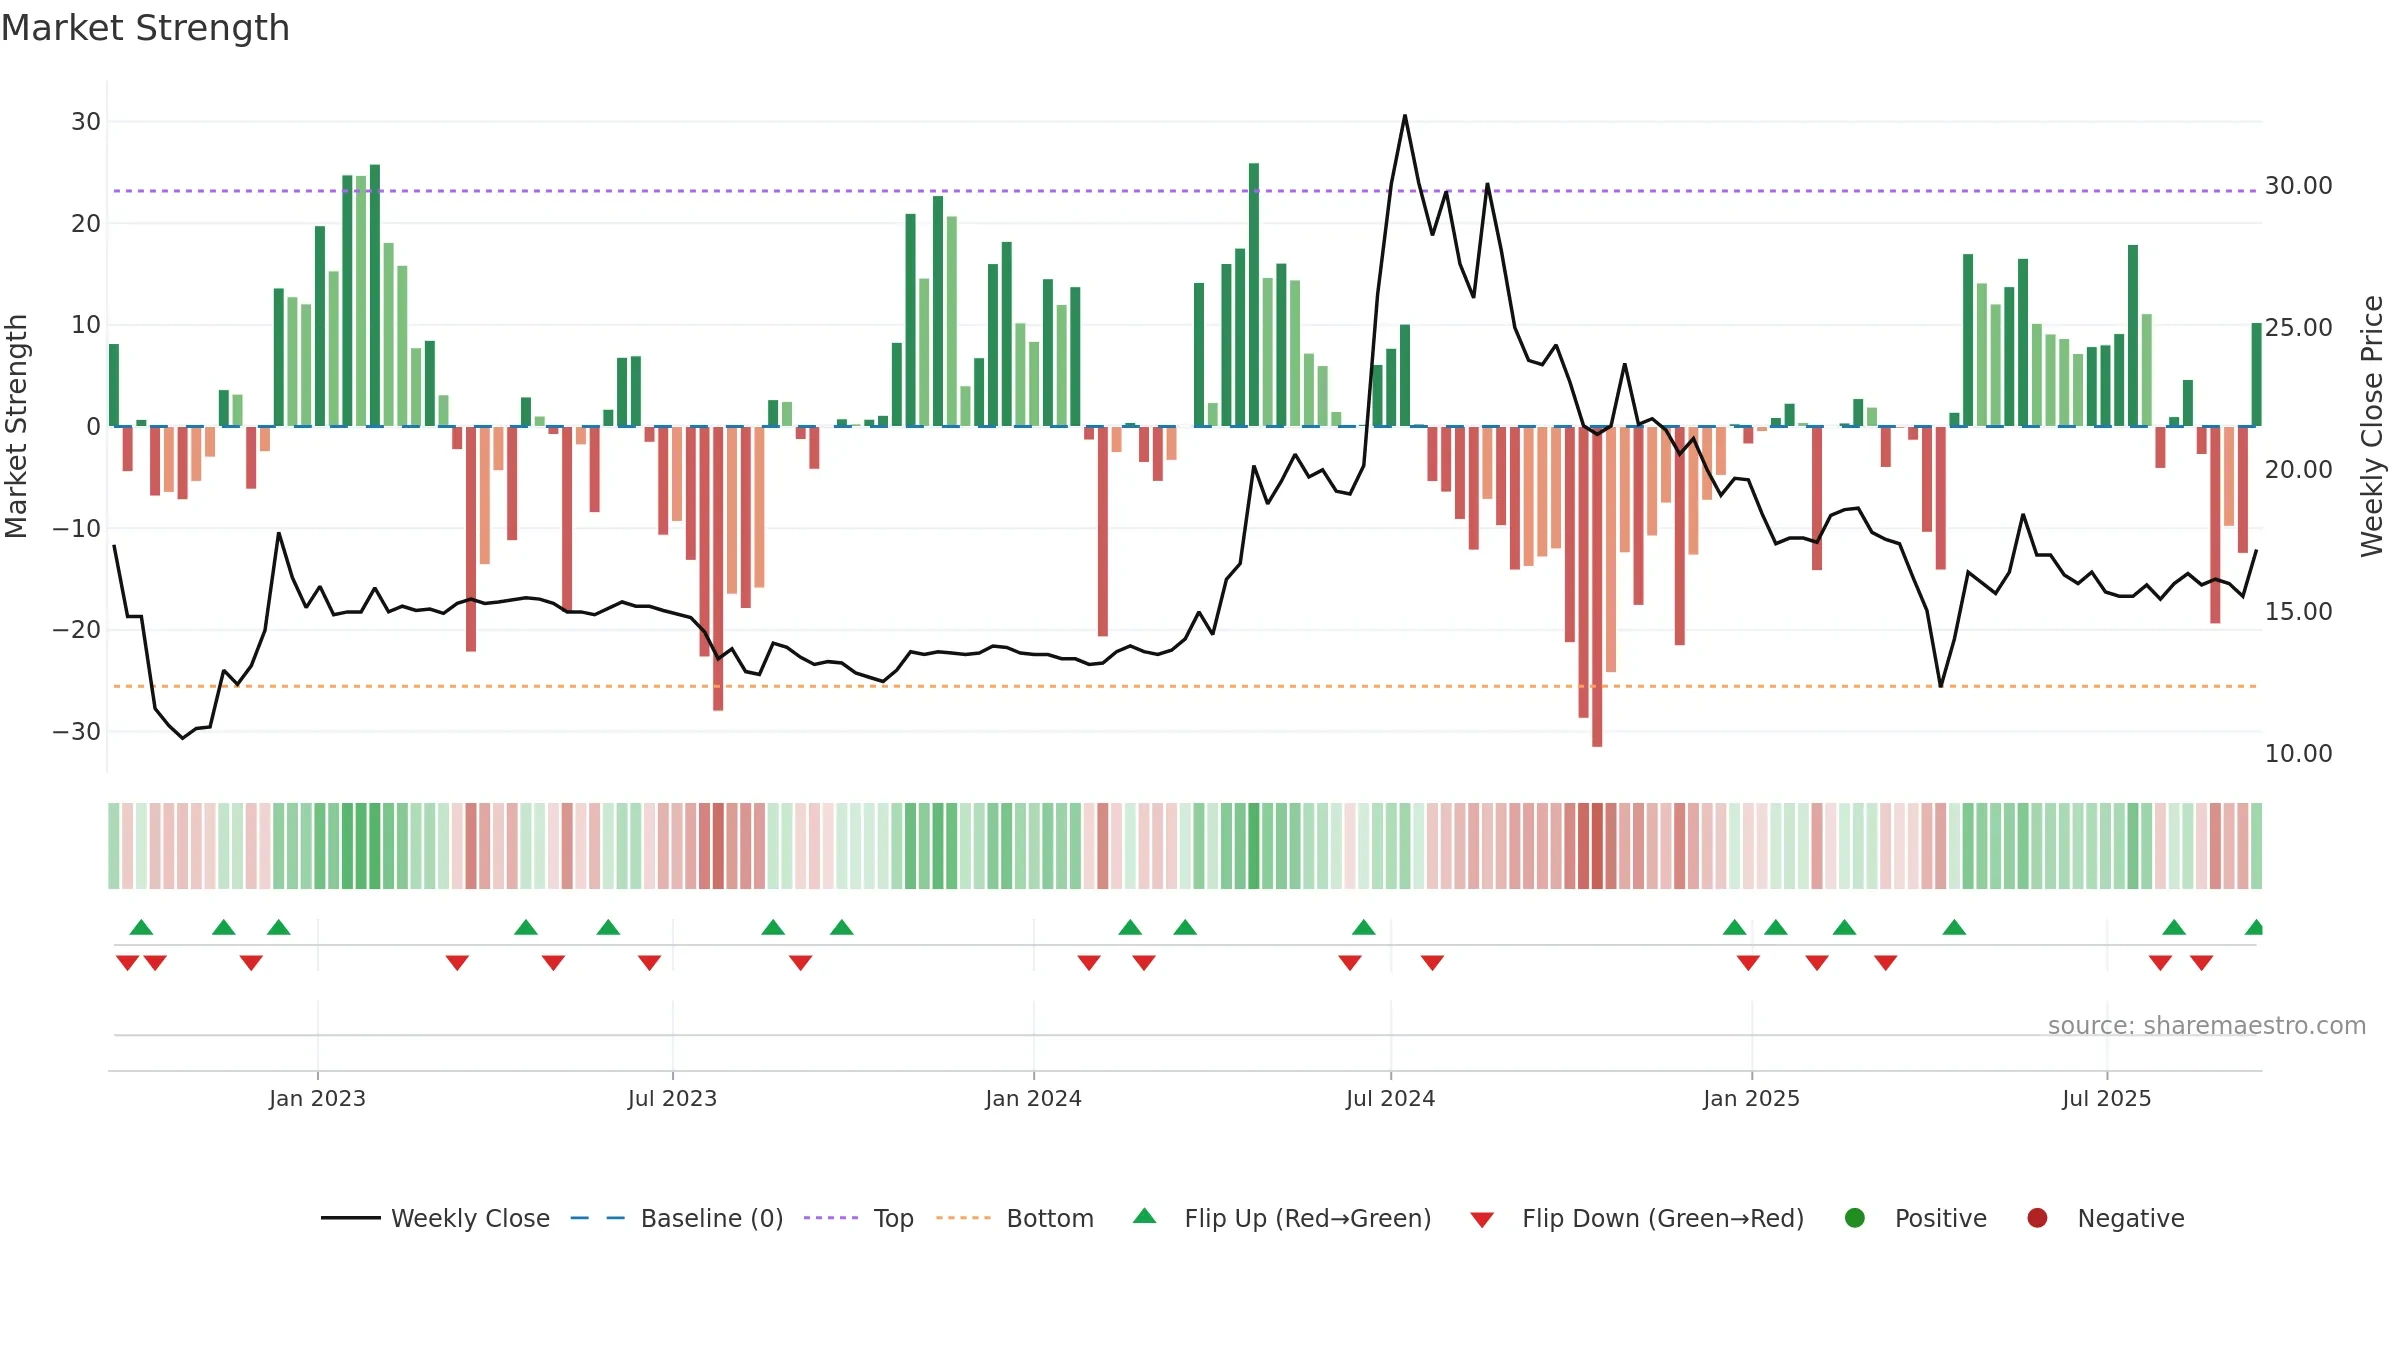Toggle the Weekly Close legend entry
Screen dimensions: 2400x1350
435,1218
